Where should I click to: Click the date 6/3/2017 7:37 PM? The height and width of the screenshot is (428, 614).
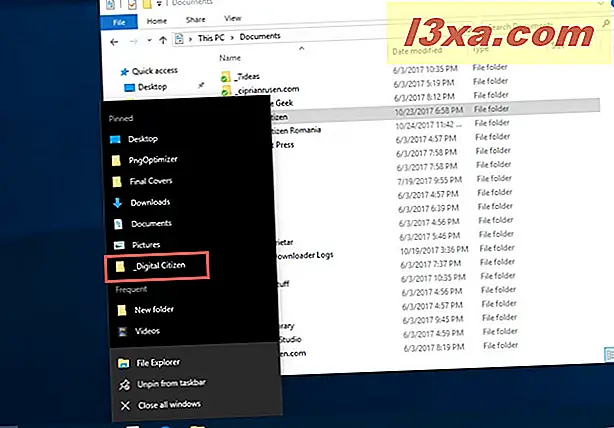[431, 264]
